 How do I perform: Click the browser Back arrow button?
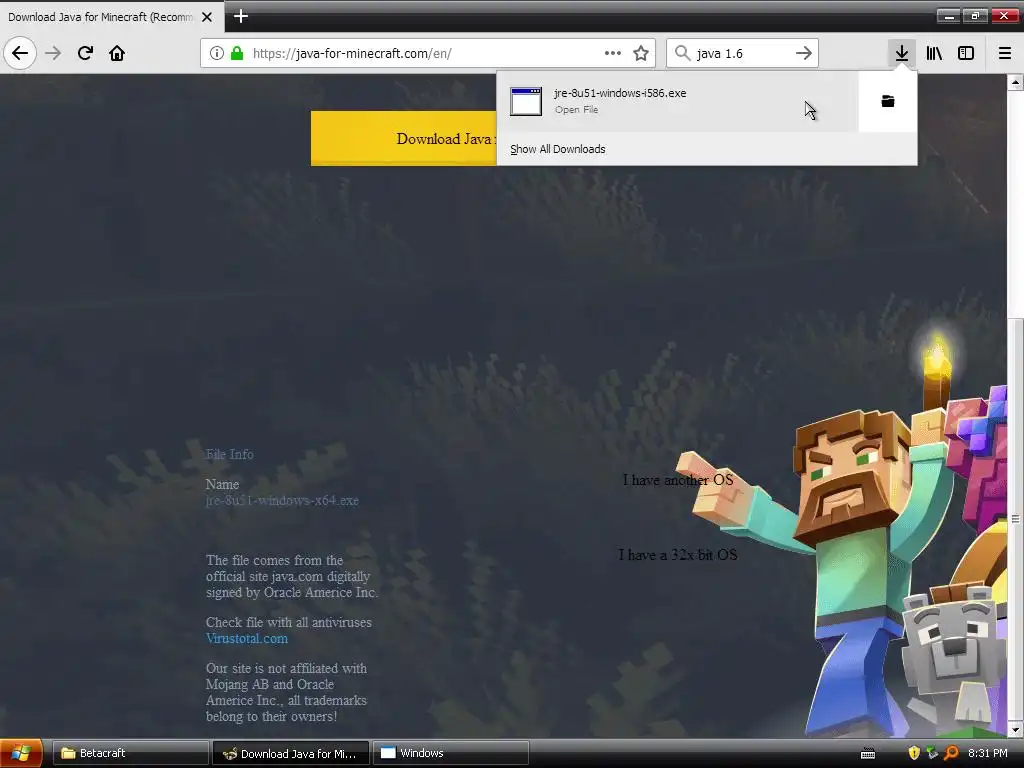pos(20,53)
